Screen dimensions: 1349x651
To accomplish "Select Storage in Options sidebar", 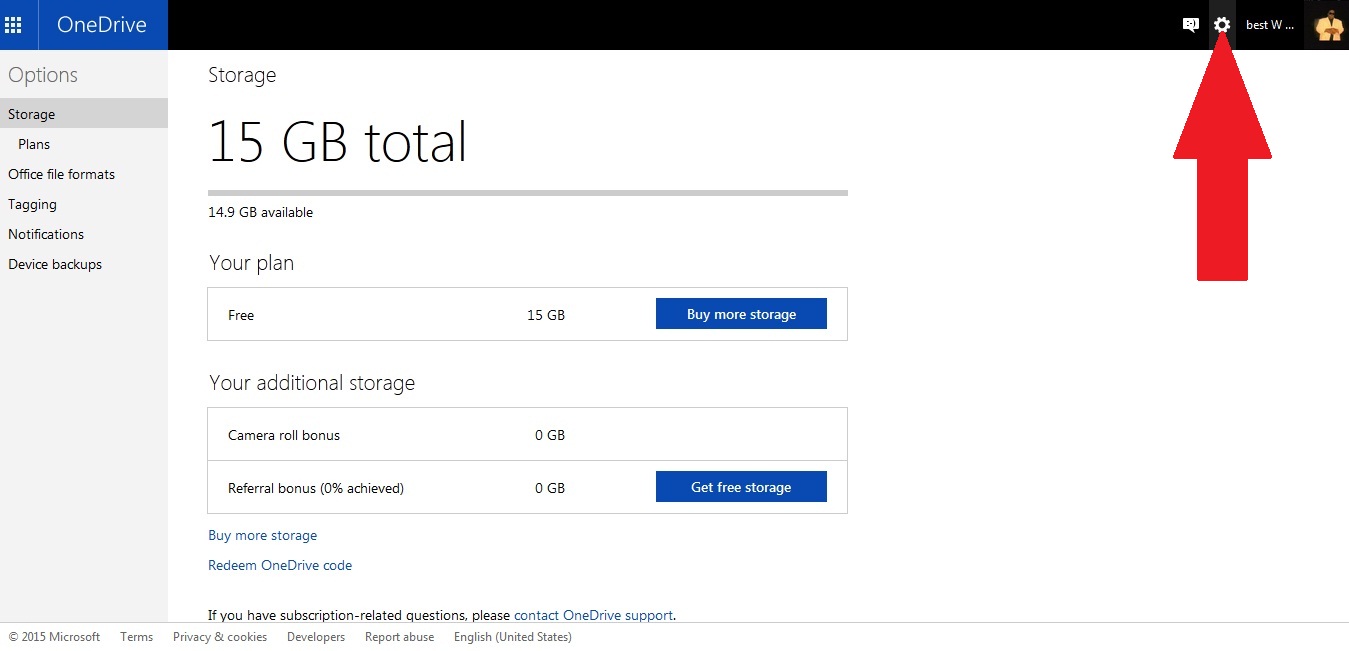I will coord(84,114).
